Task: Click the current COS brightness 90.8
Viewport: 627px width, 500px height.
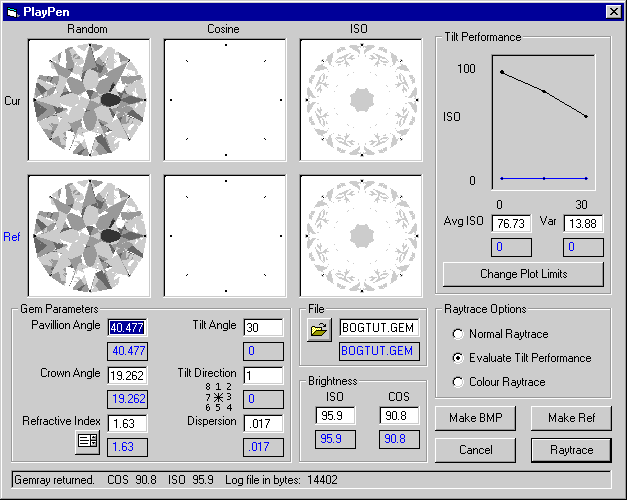Action: 399,416
